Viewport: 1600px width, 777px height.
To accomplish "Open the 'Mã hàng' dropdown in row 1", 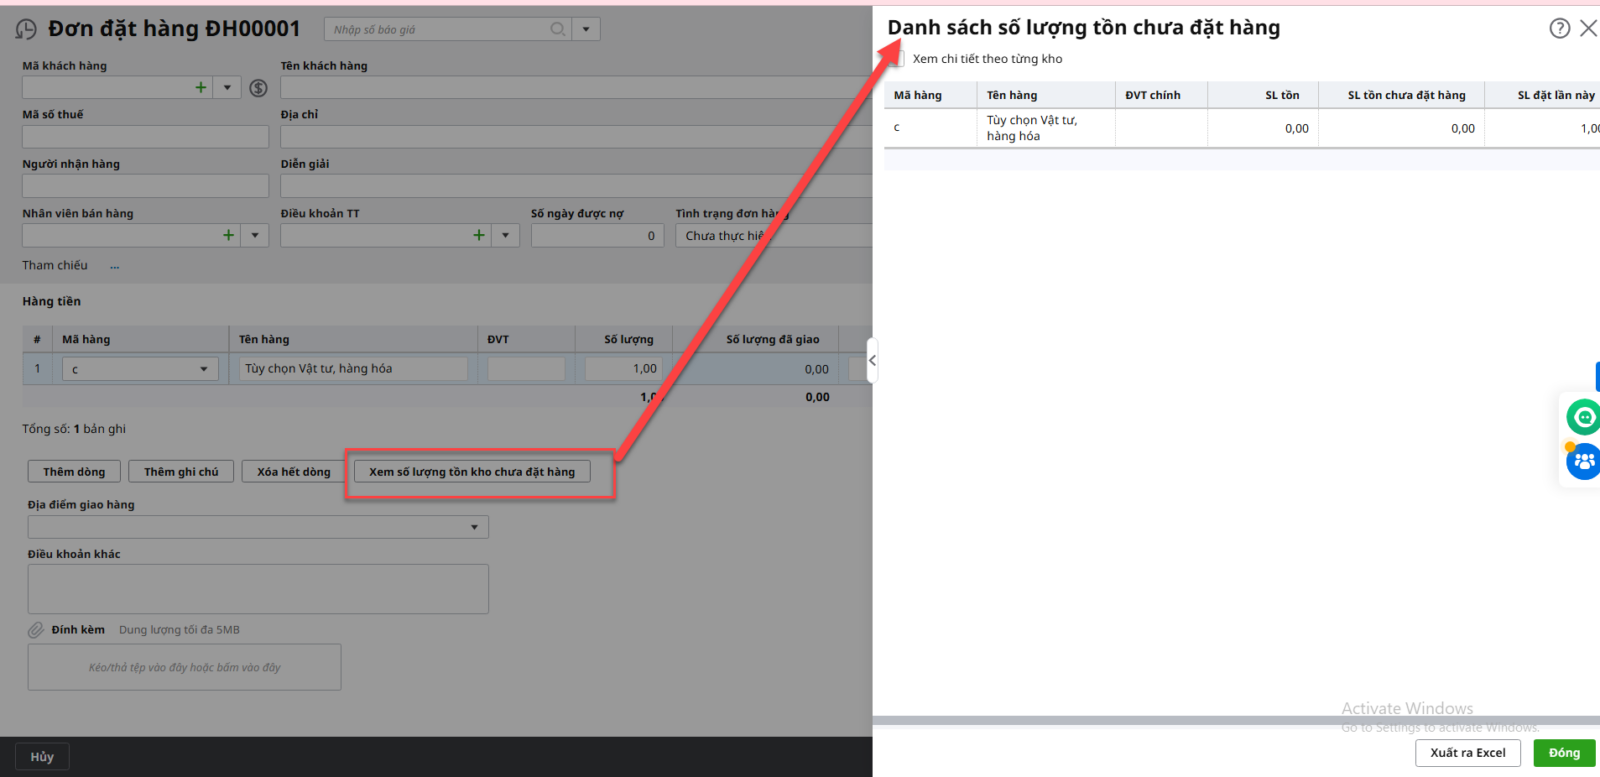I will 203,369.
